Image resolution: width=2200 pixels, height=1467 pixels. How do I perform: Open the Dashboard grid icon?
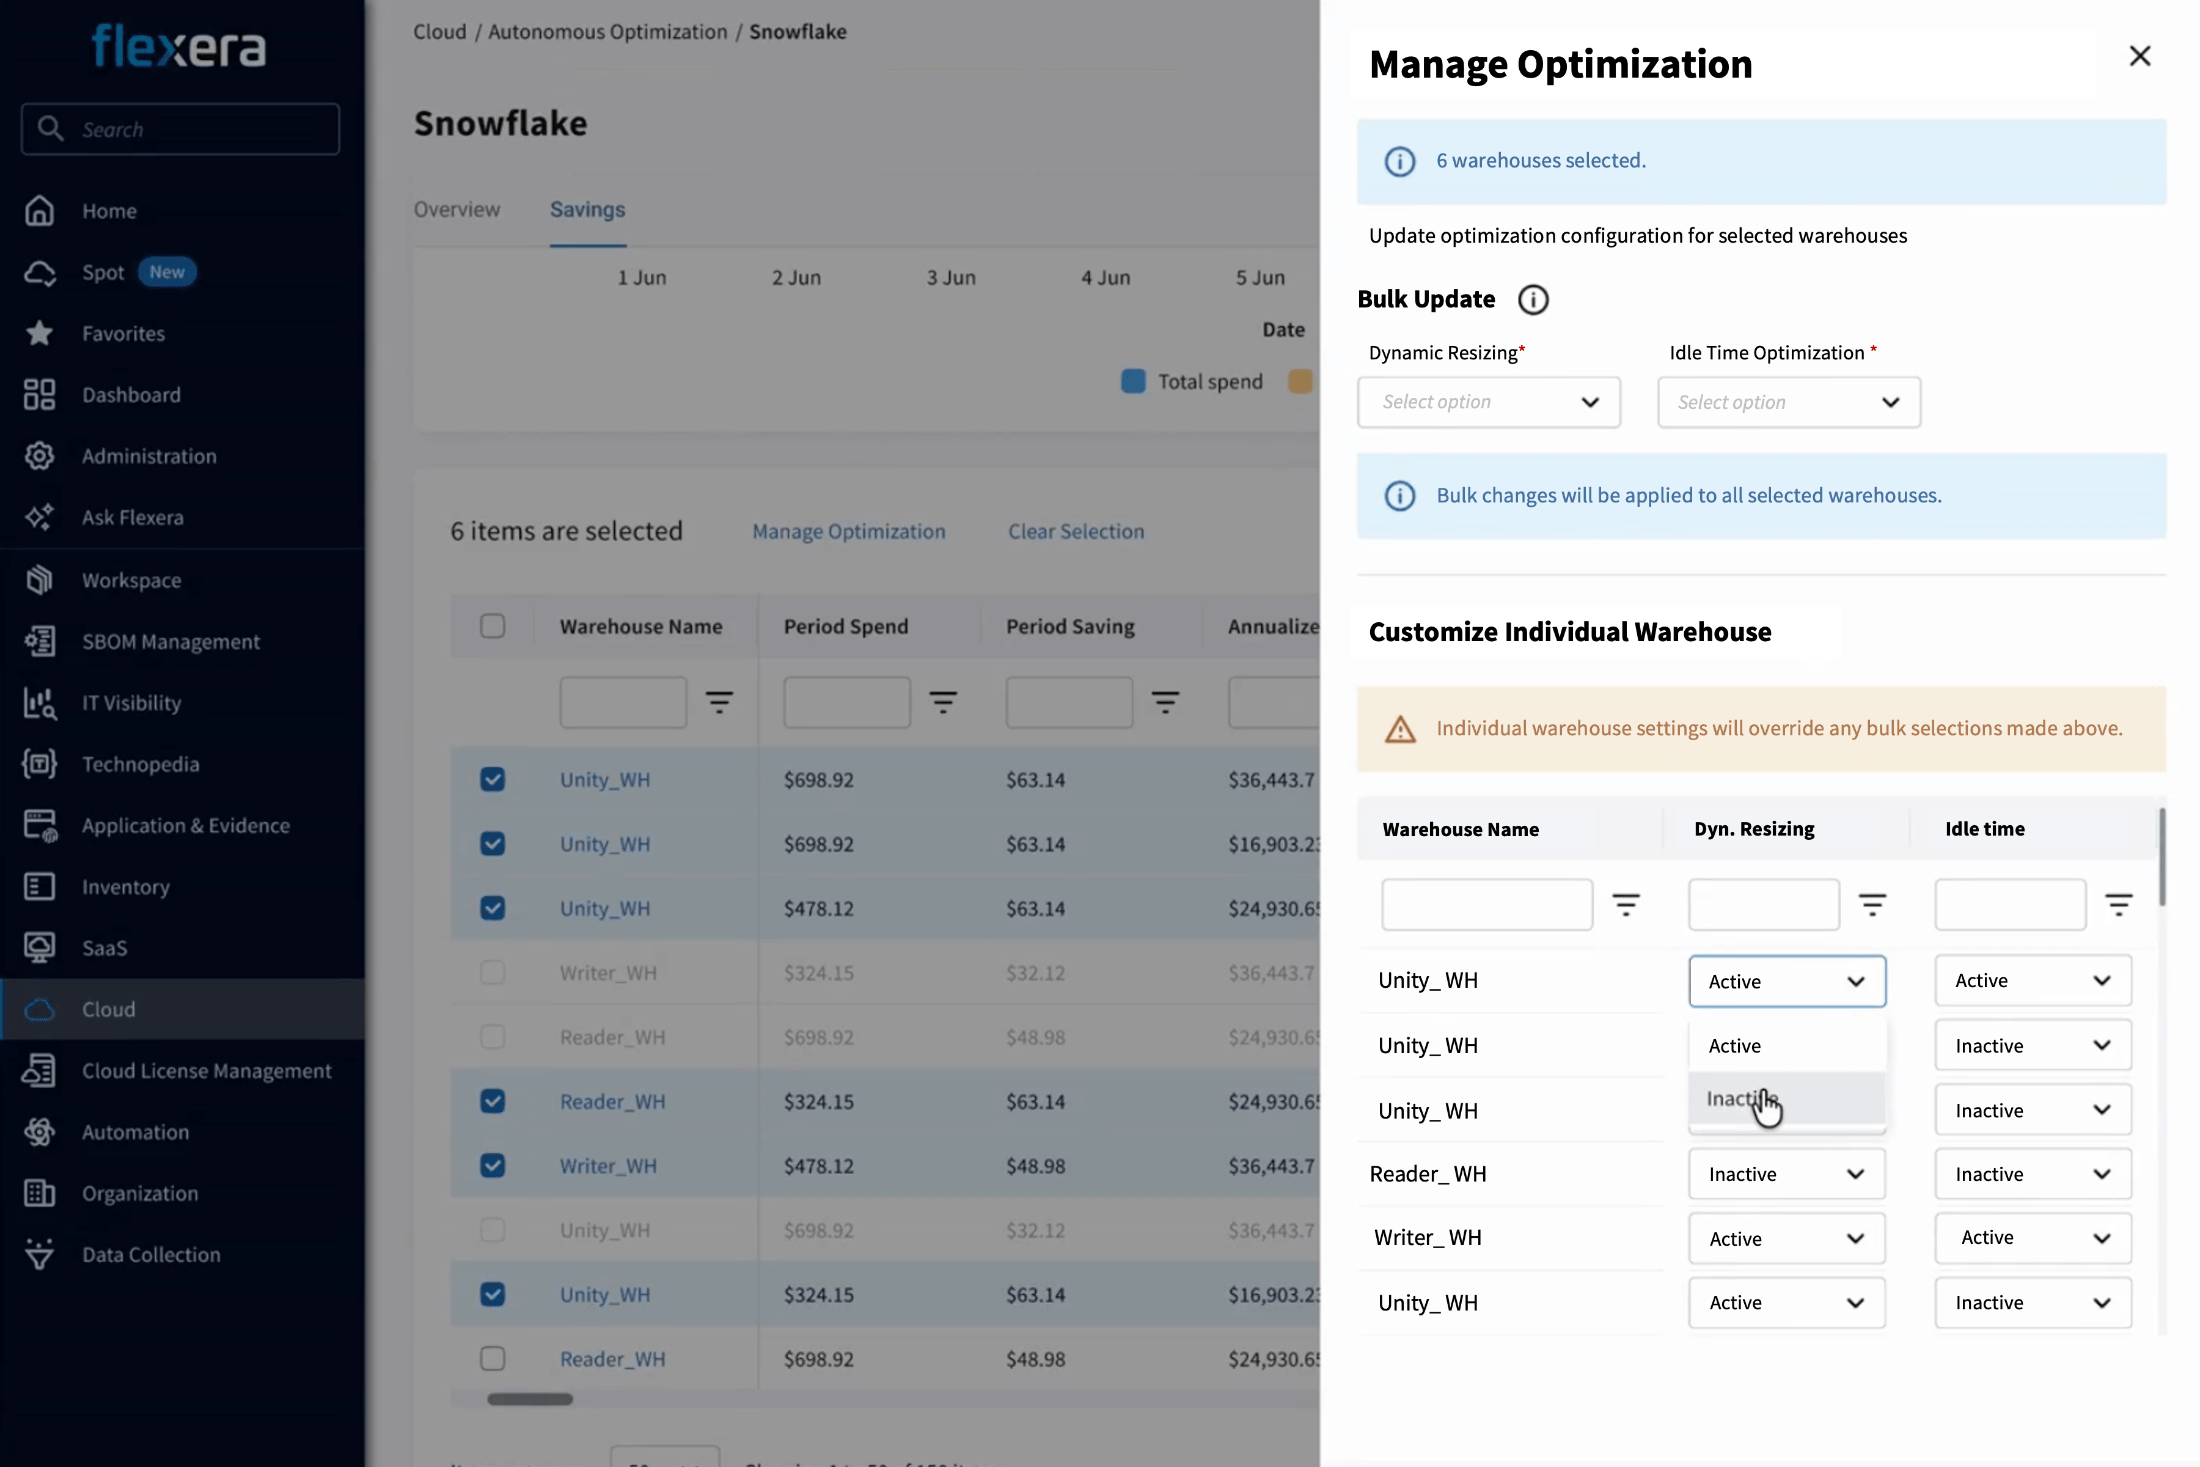pos(39,394)
